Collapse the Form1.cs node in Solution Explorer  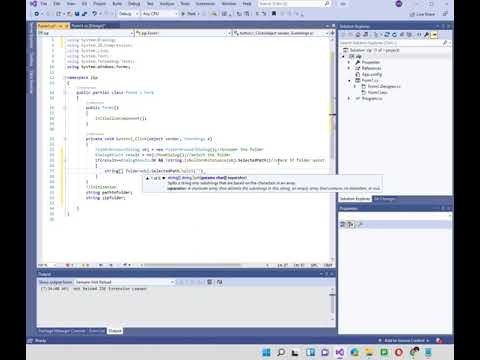tap(349, 80)
